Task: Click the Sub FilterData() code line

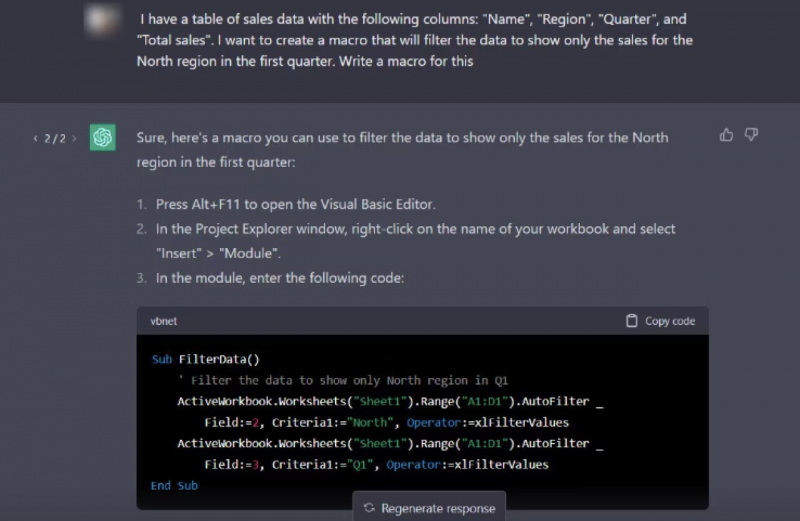Action: 205,359
